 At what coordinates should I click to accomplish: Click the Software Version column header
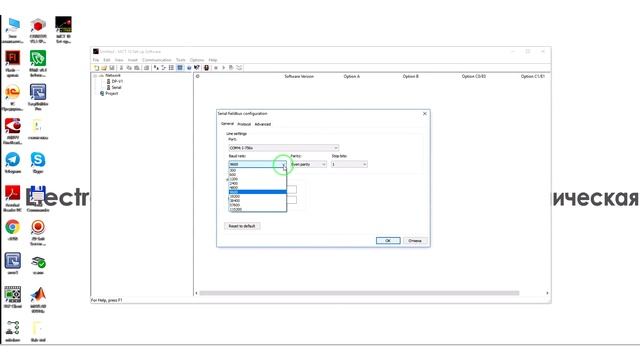[299, 76]
